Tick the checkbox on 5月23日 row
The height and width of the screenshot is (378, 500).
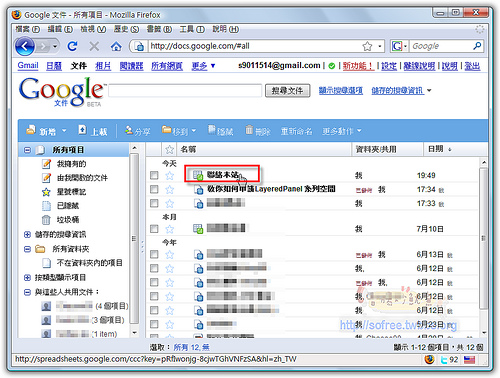154,324
